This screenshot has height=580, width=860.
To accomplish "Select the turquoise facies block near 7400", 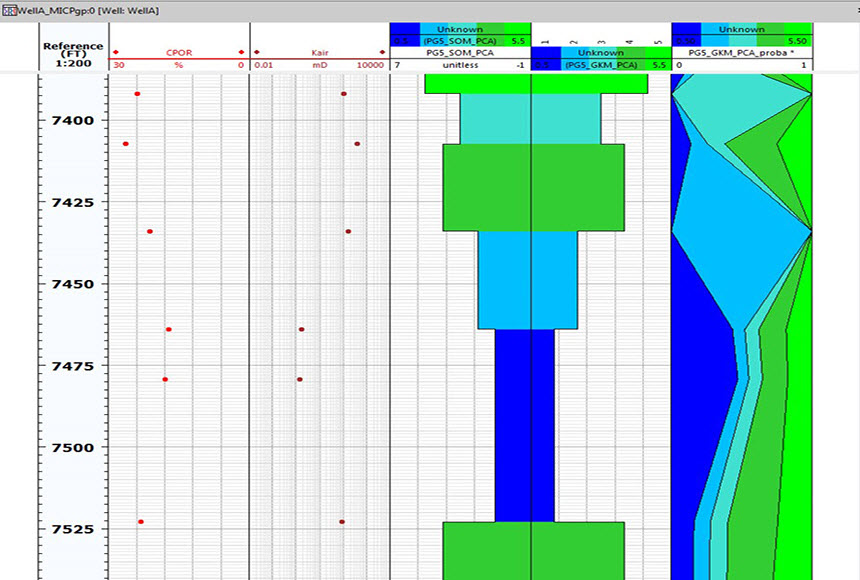I will tap(530, 119).
